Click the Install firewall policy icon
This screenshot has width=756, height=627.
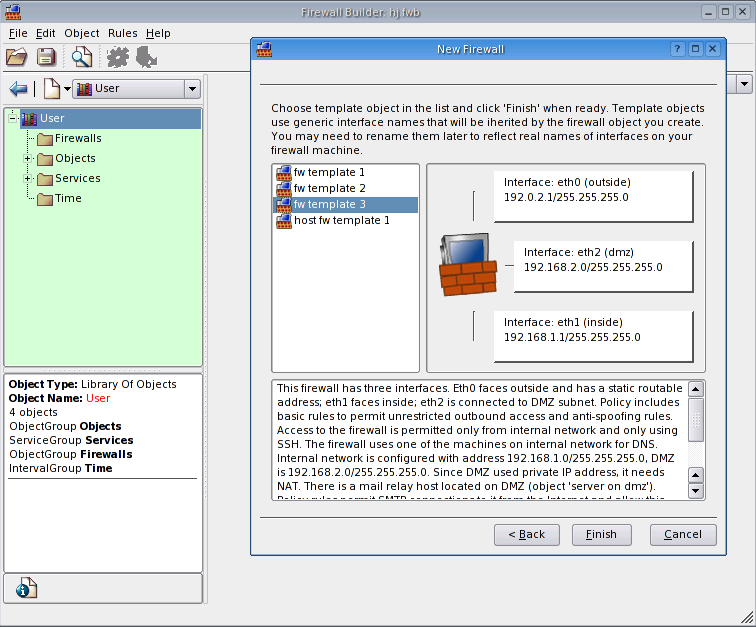tap(146, 57)
